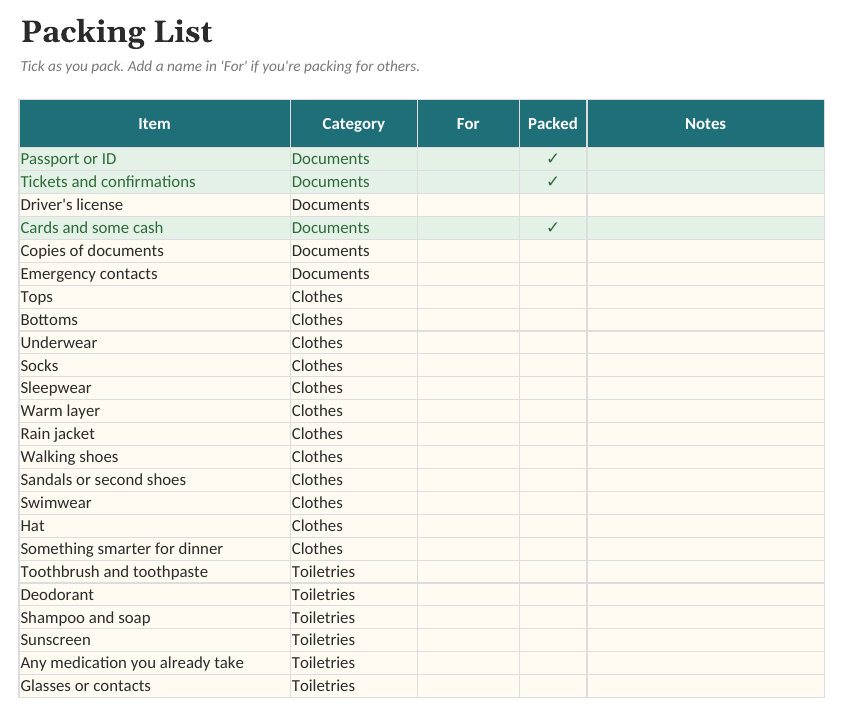This screenshot has width=843, height=716.
Task: Select the 'Tick as you pack' subtitle
Action: pyautogui.click(x=220, y=66)
